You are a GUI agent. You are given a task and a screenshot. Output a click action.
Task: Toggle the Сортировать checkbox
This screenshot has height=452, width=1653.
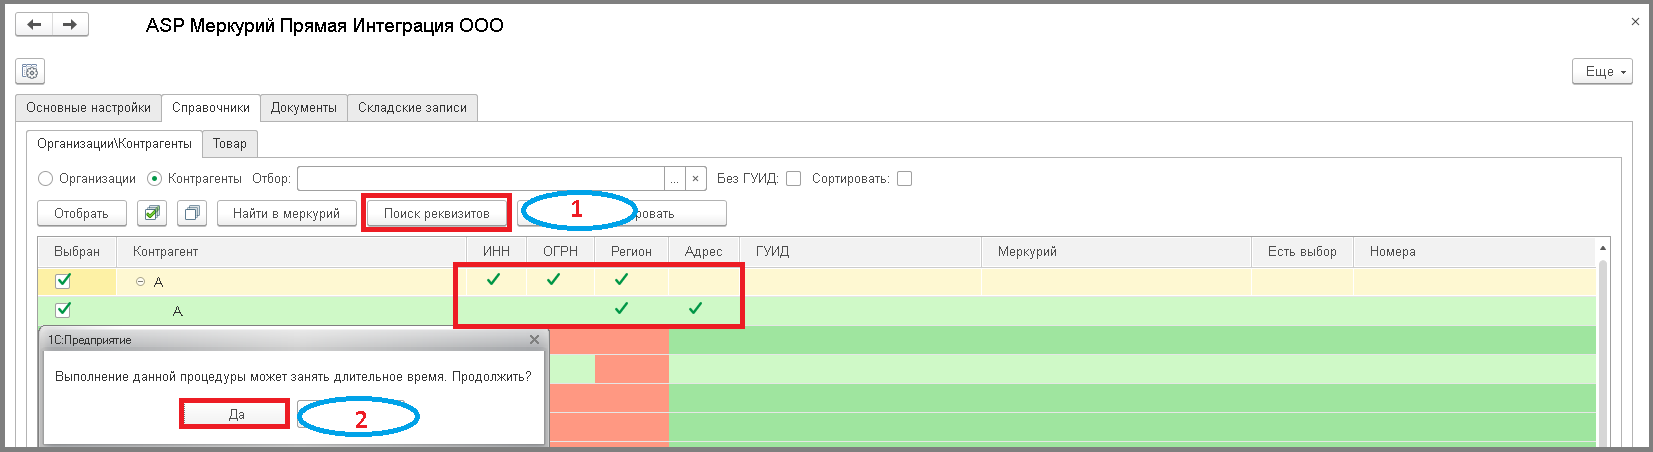[904, 179]
